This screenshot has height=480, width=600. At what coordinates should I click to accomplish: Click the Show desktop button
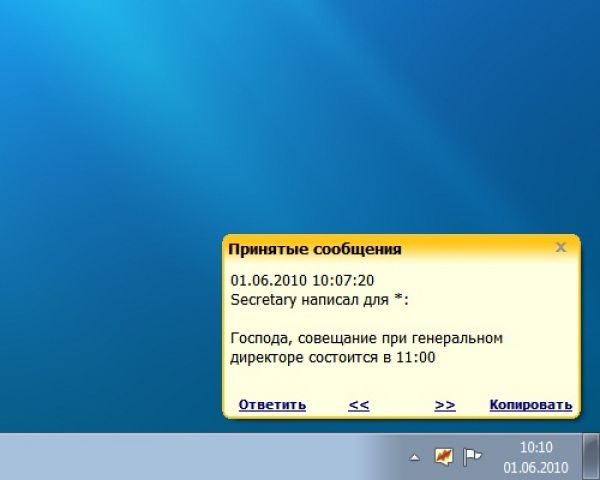click(592, 457)
